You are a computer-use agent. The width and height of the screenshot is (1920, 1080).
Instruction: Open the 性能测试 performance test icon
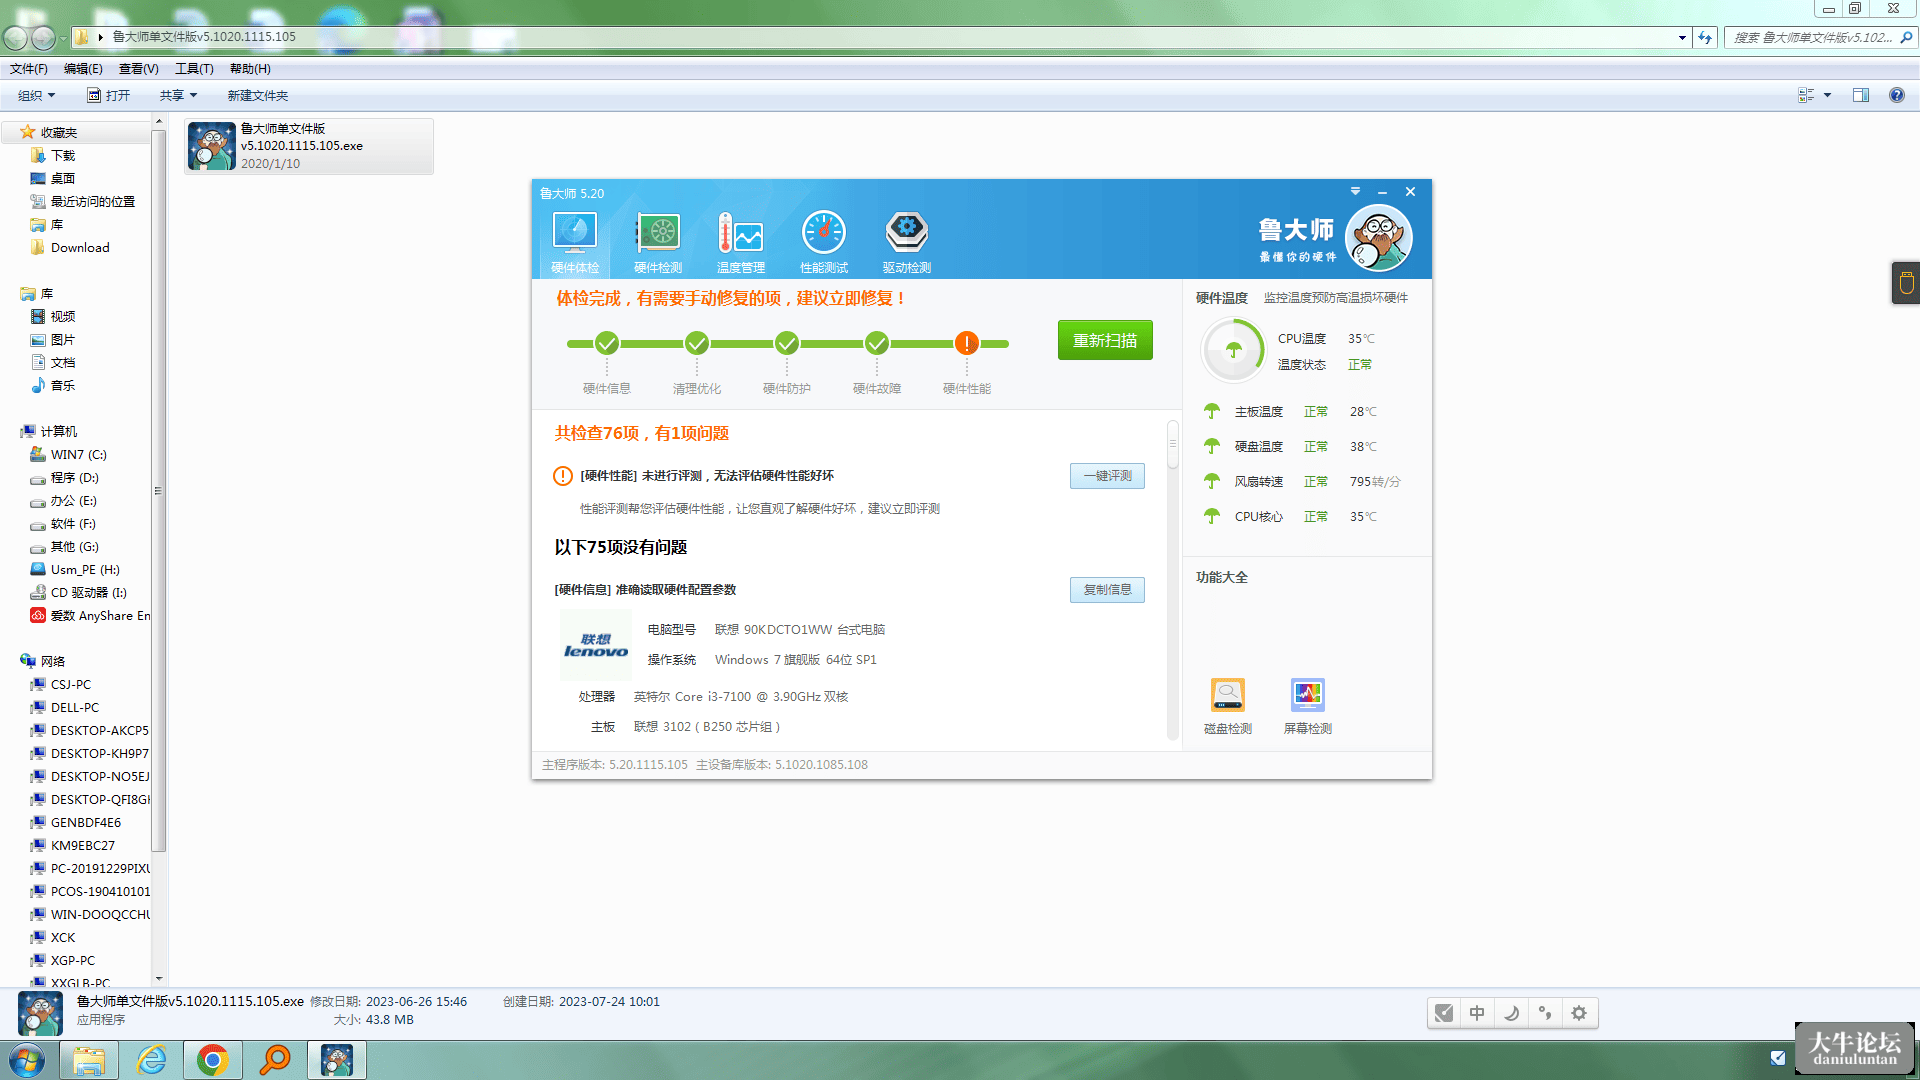824,242
